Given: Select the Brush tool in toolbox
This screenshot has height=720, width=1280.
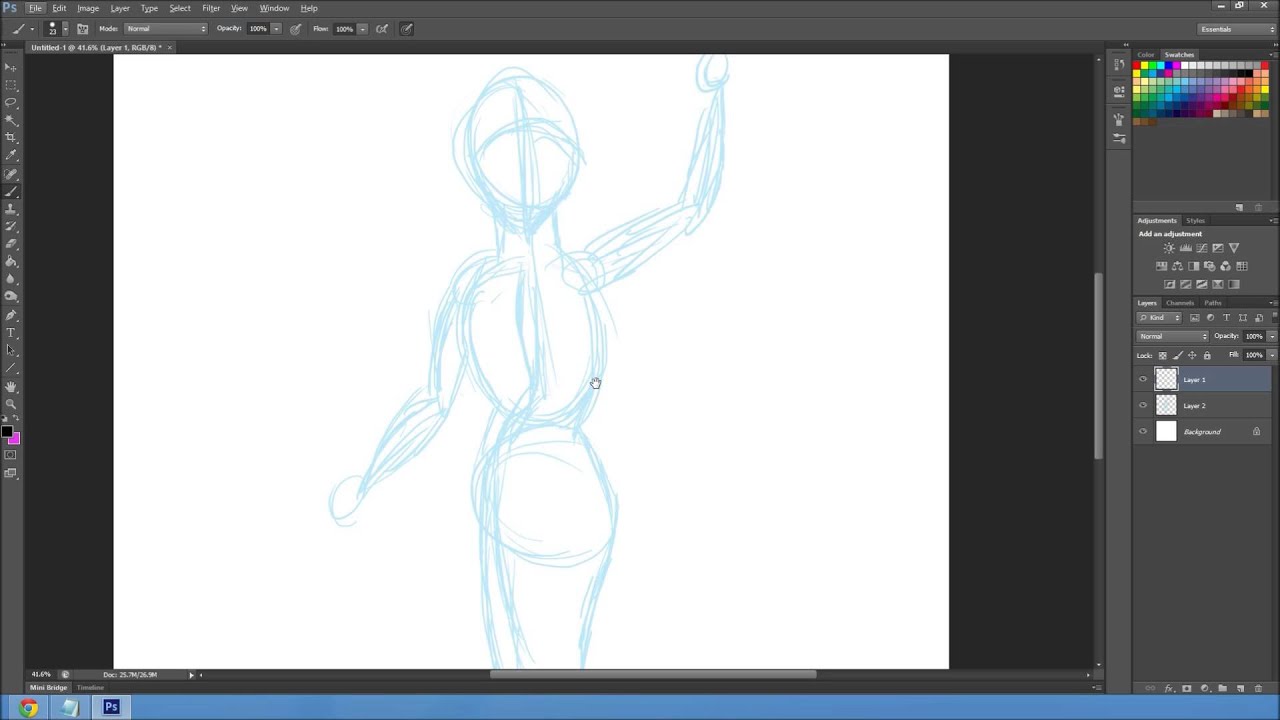Looking at the screenshot, I should pyautogui.click(x=11, y=192).
